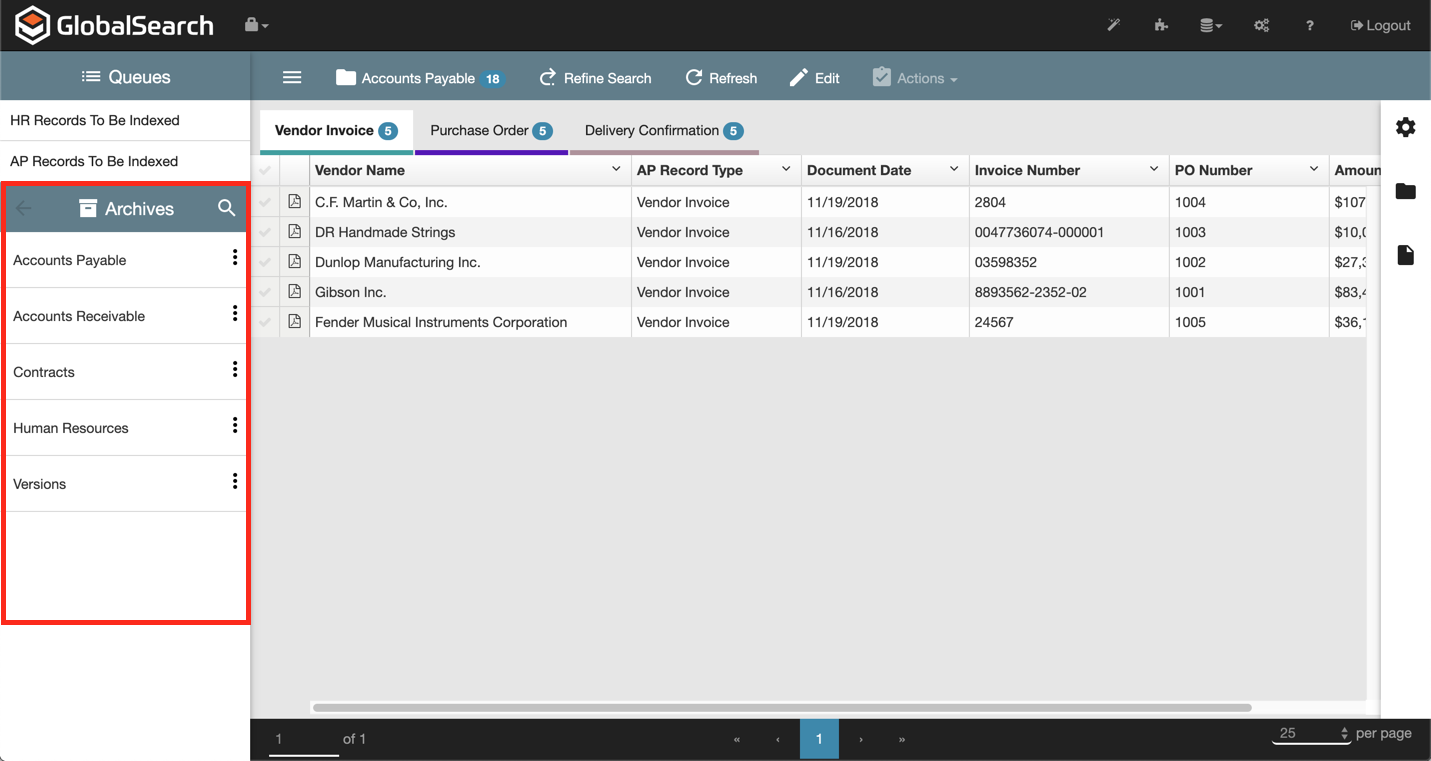Screen dimensions: 1431x761
Task: Click the Archives search magnifier icon
Action: 227,208
